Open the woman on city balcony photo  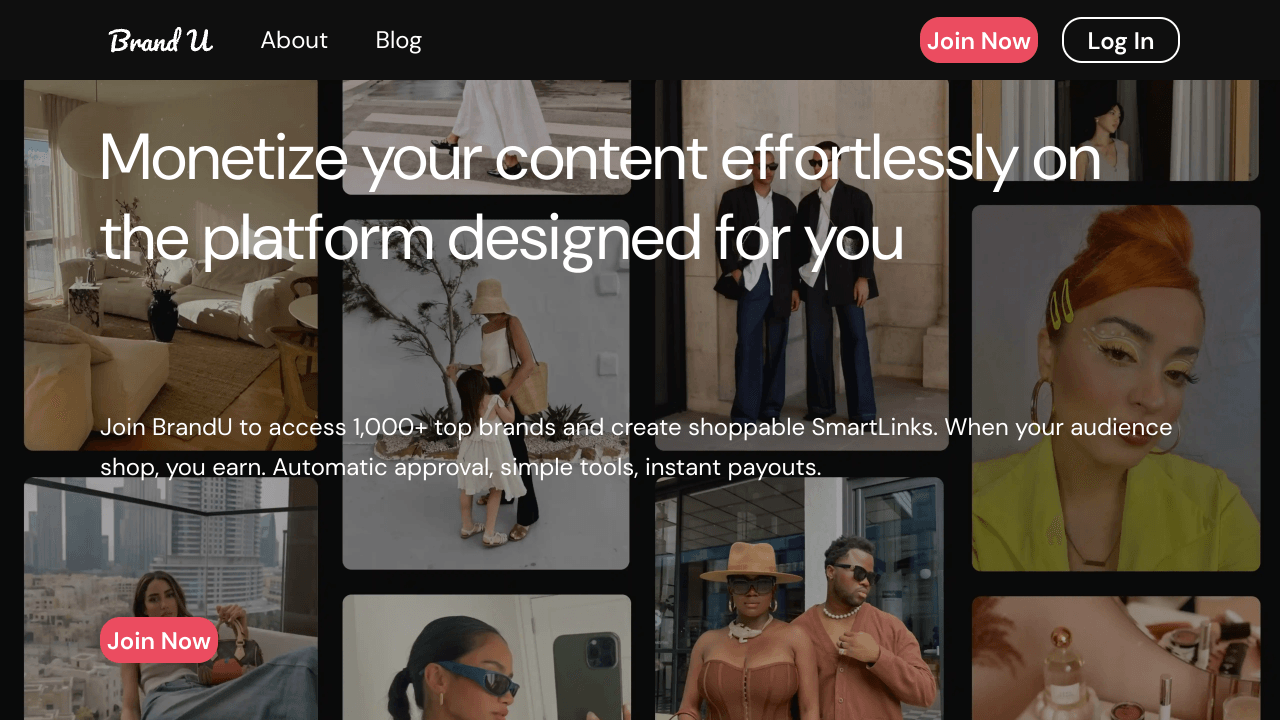click(171, 598)
